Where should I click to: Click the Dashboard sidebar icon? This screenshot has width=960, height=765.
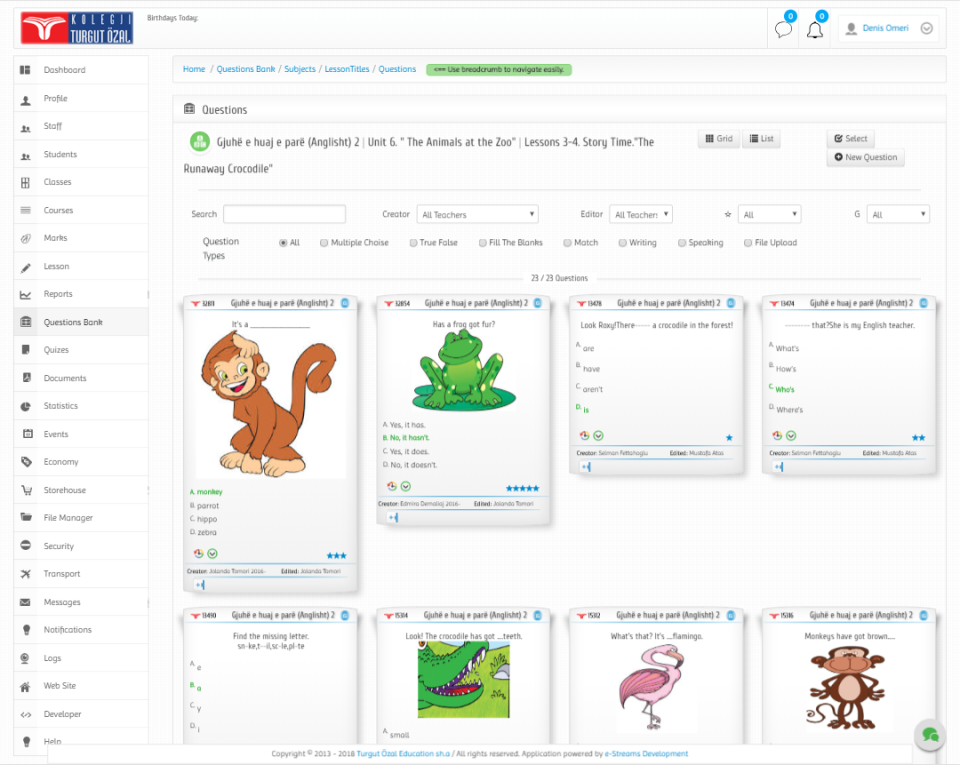tap(25, 70)
